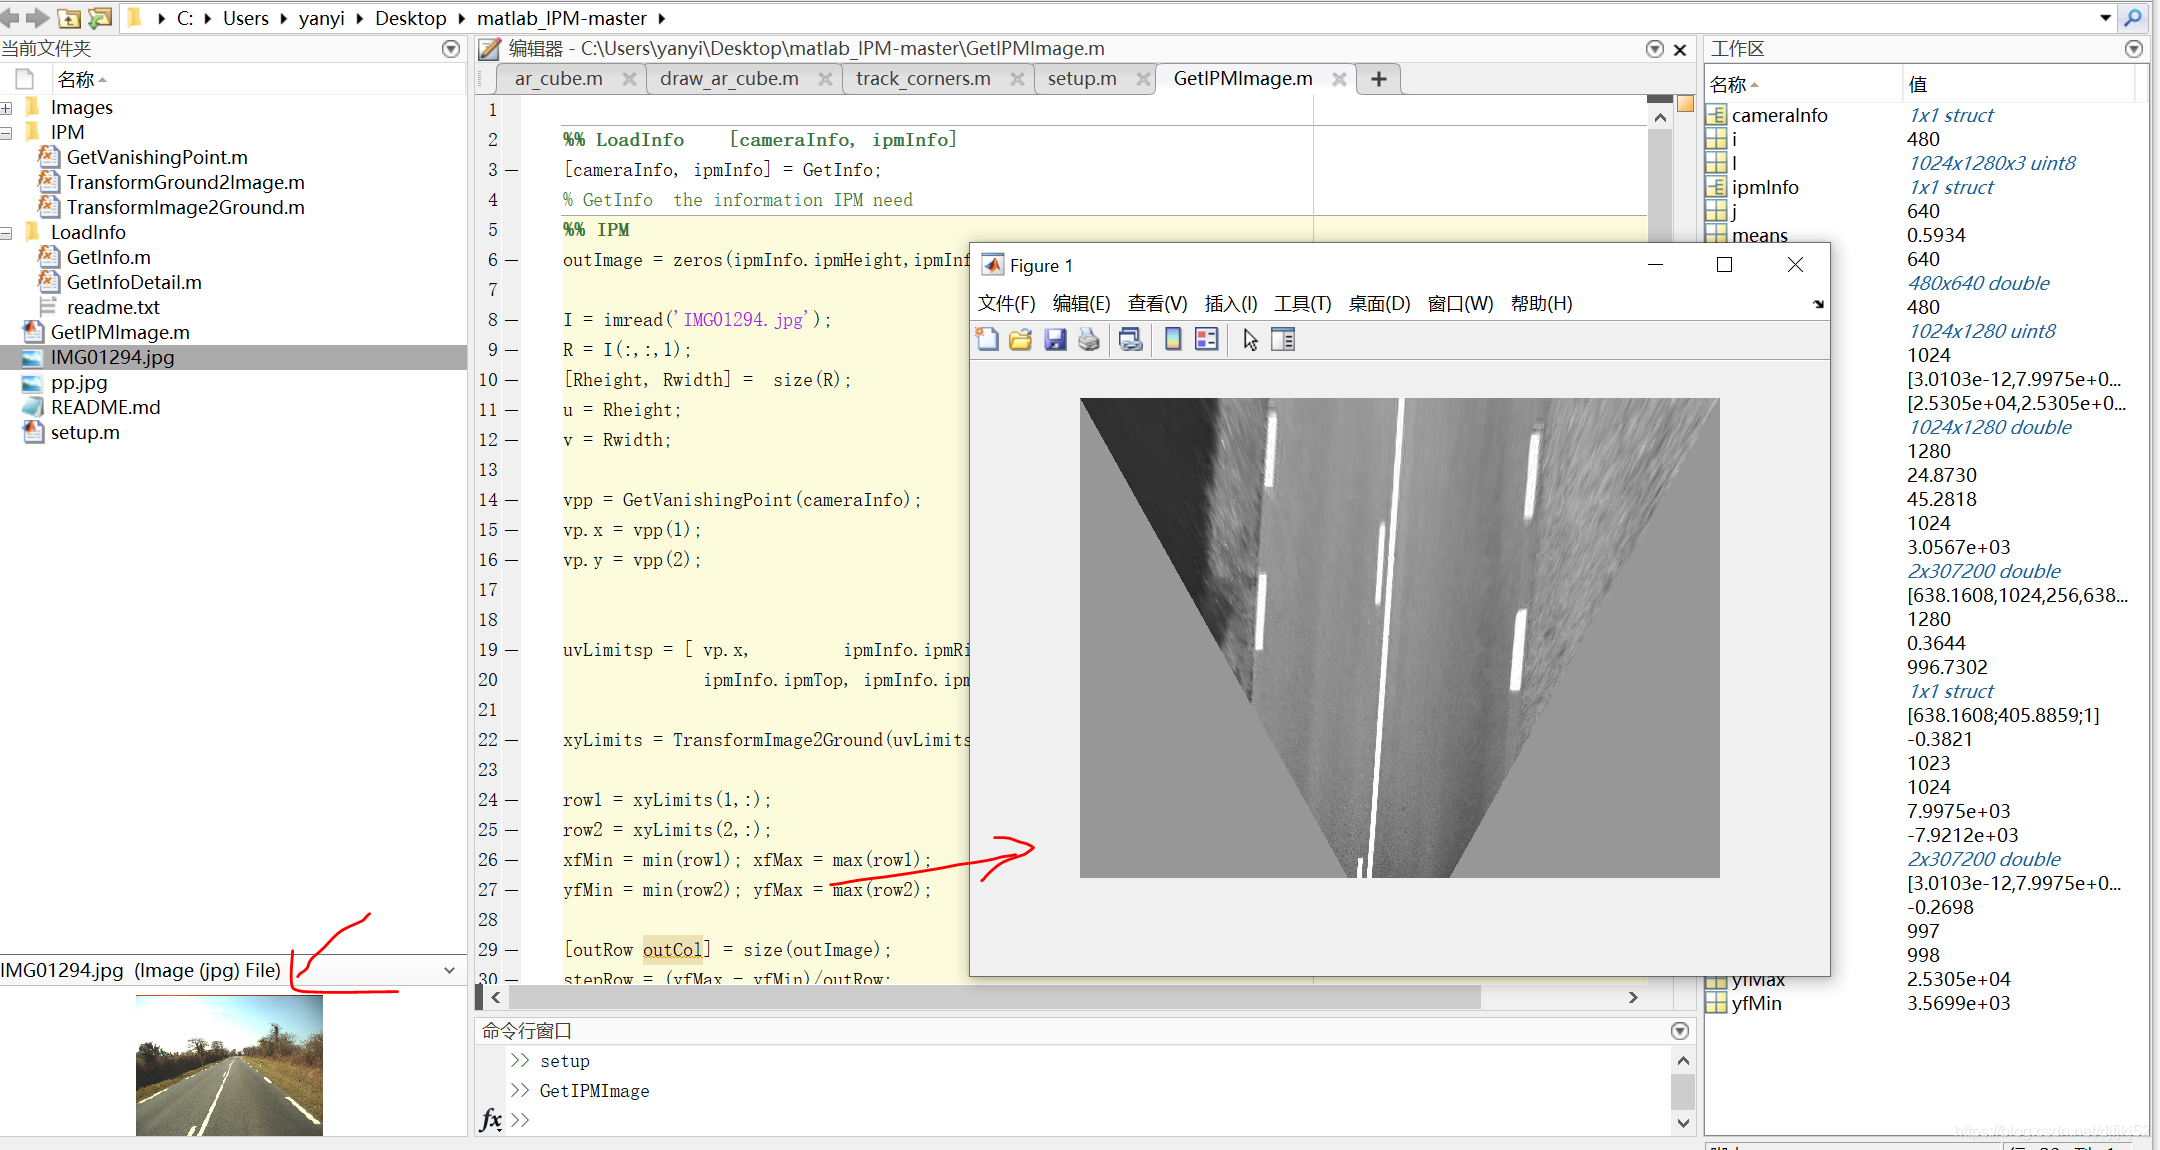Expand the LoadInfo folder in file tree
The height and width of the screenshot is (1150, 2160).
pos(13,231)
